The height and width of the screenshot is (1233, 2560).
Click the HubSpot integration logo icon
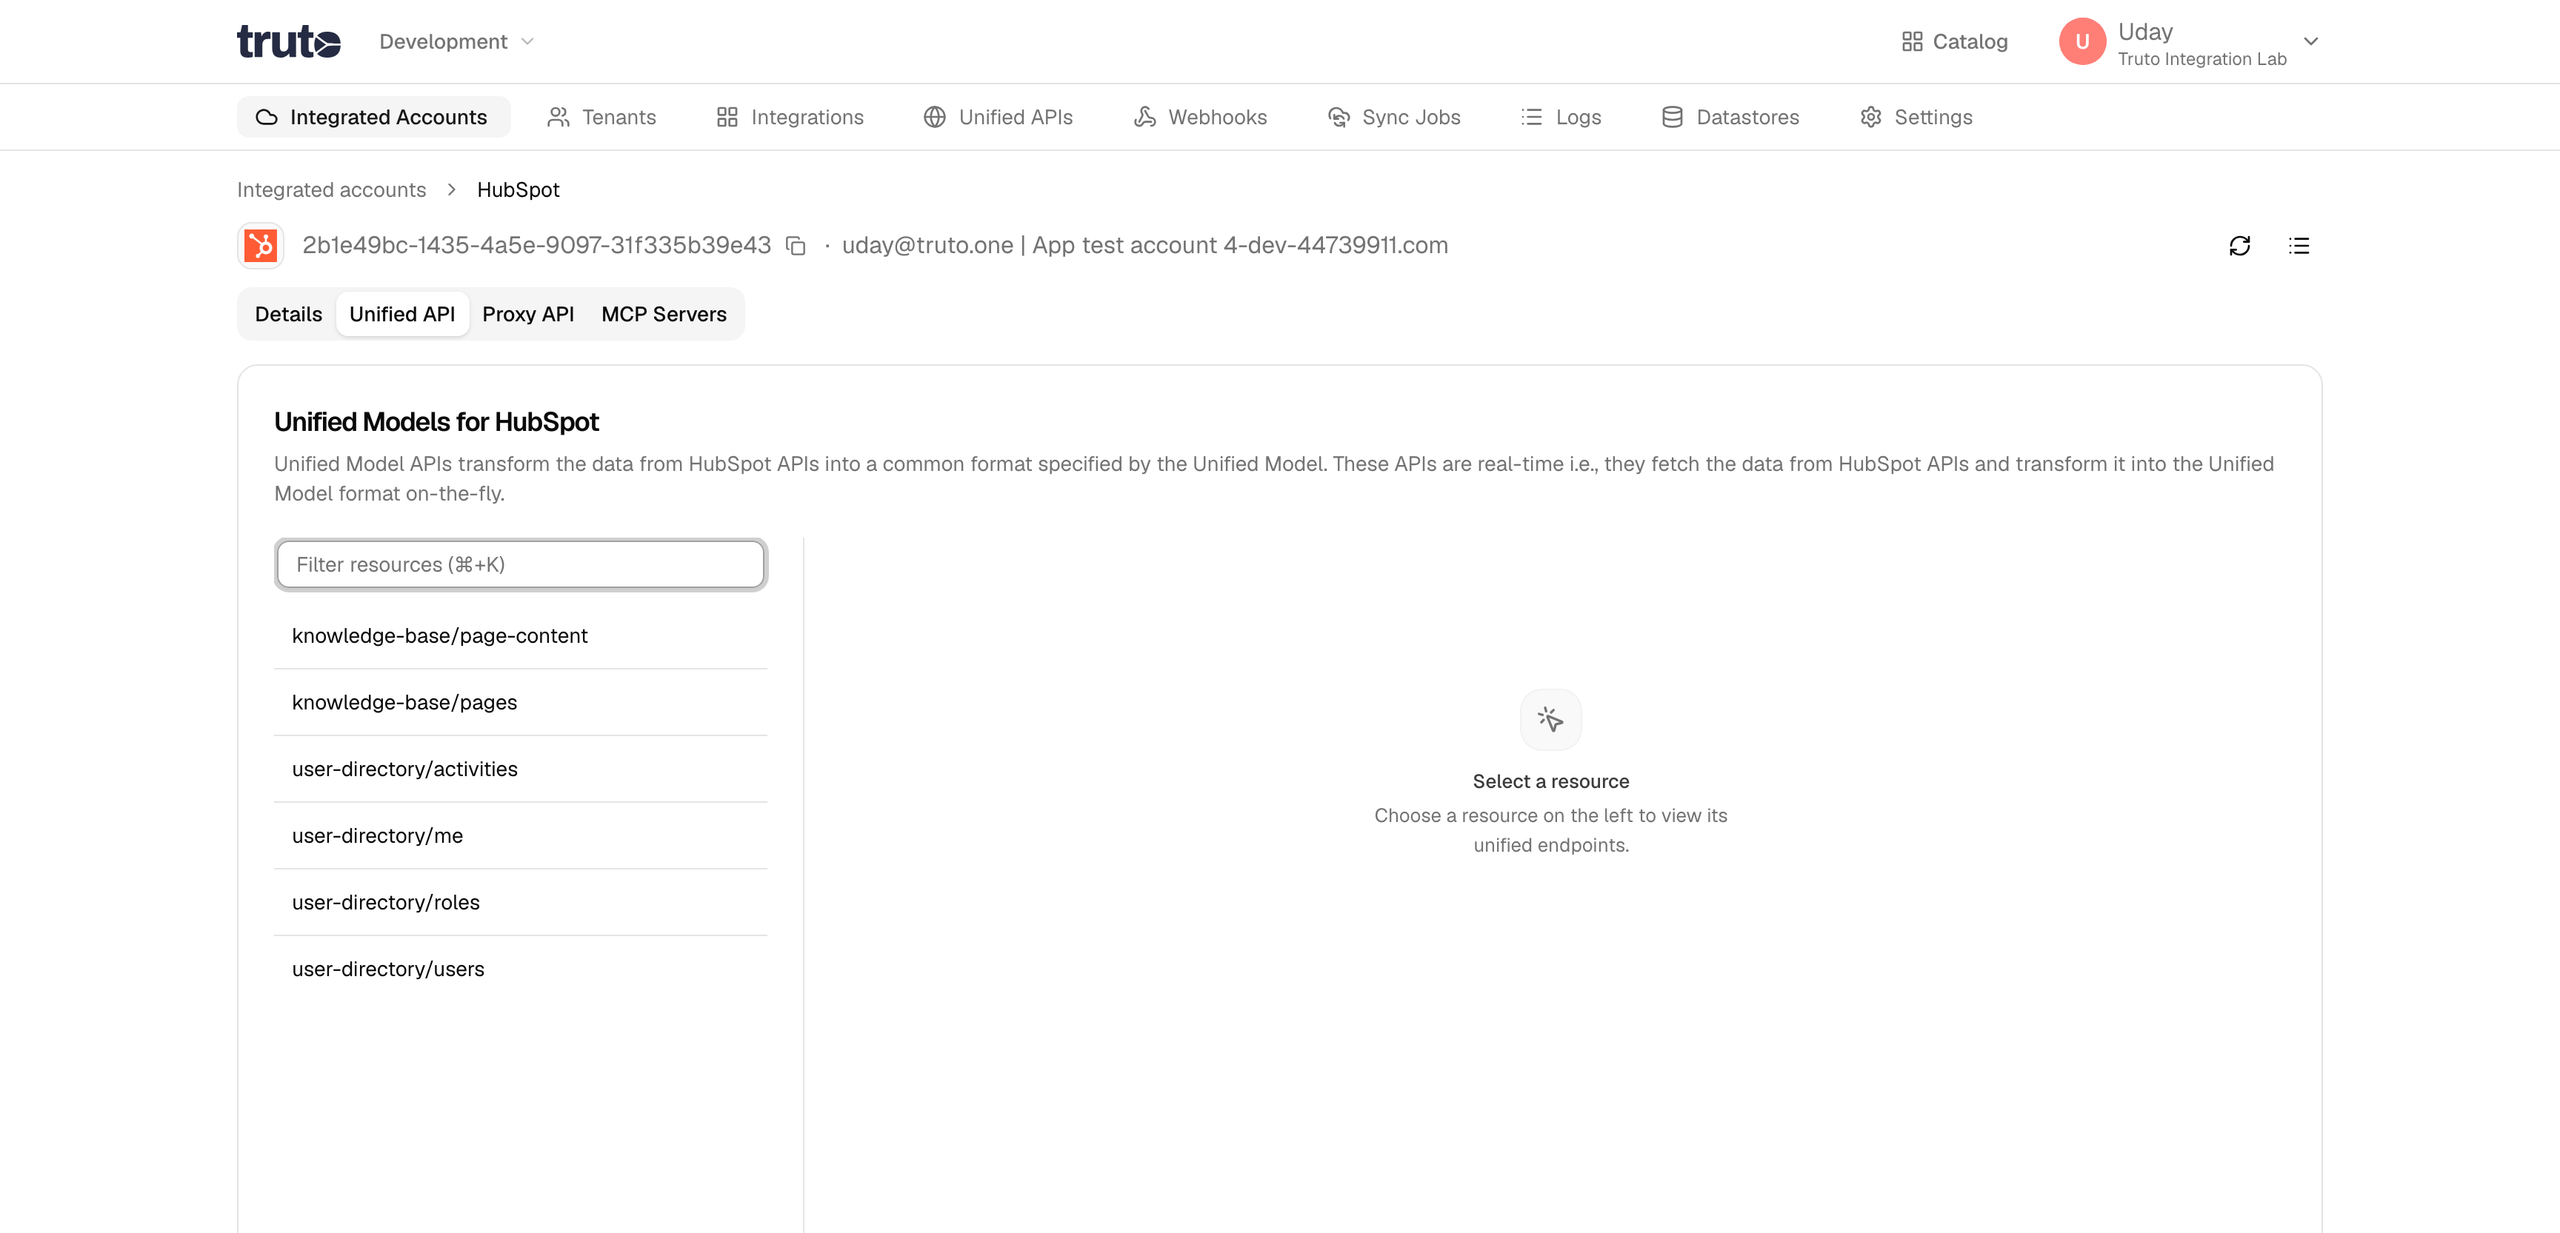(x=260, y=245)
